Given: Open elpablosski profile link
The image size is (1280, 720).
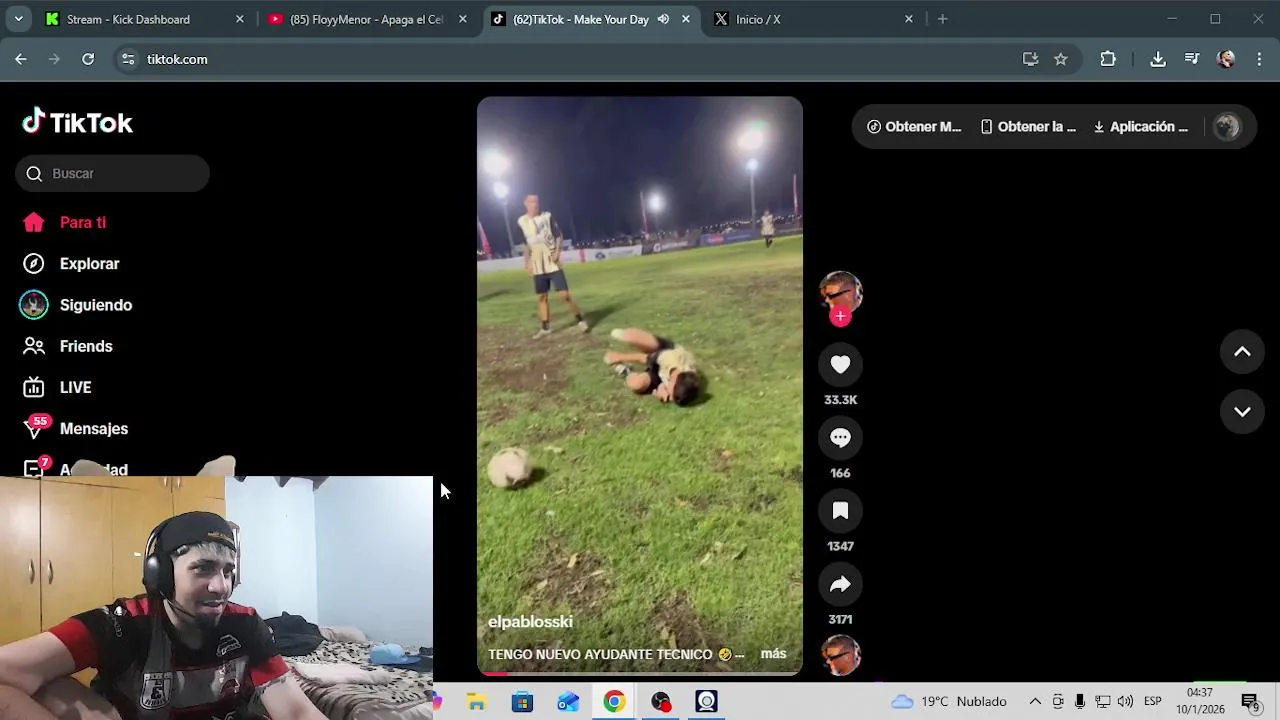Looking at the screenshot, I should [530, 622].
